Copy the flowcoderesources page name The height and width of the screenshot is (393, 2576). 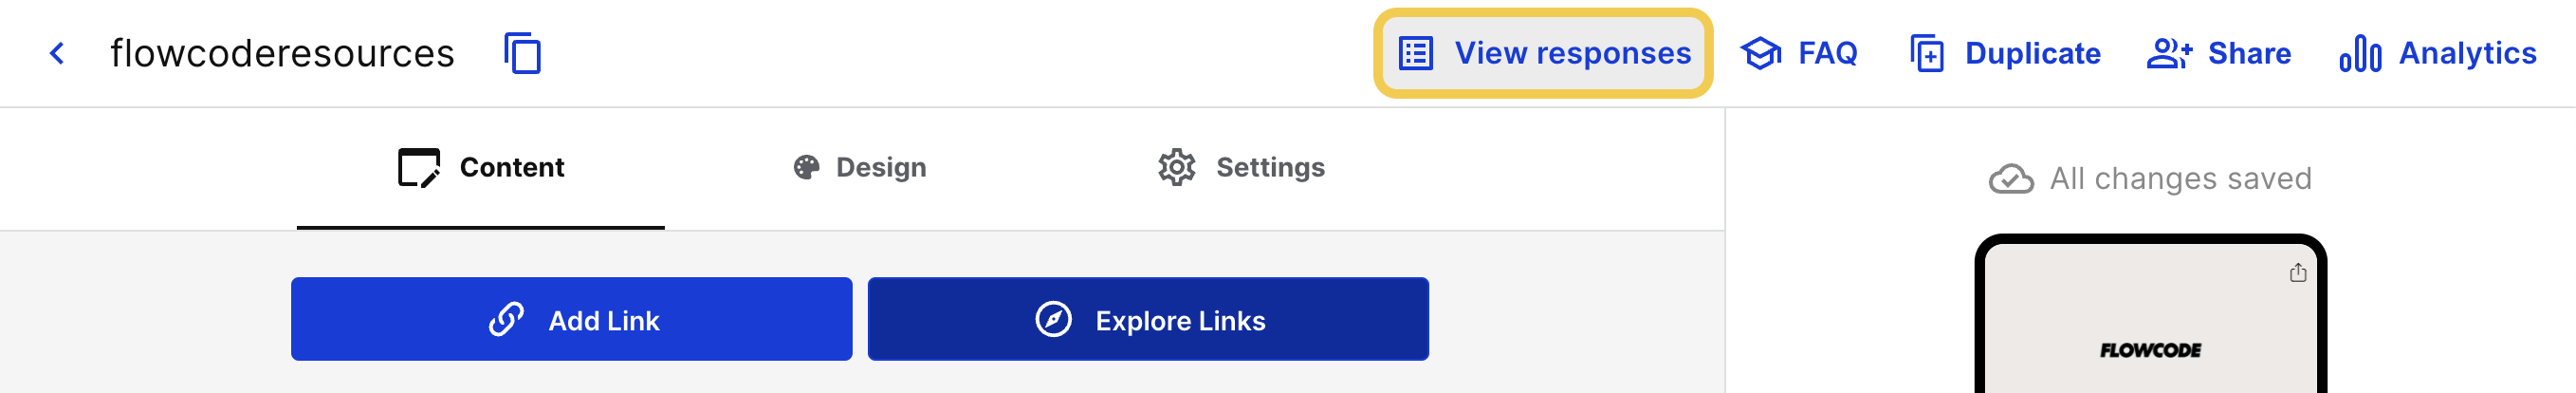pos(522,53)
